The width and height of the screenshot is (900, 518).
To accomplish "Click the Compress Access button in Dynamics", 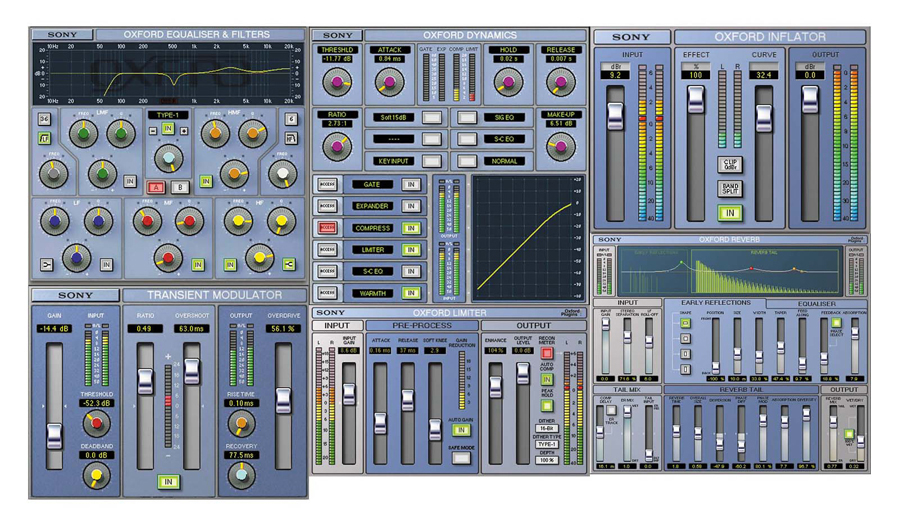I will tap(327, 228).
